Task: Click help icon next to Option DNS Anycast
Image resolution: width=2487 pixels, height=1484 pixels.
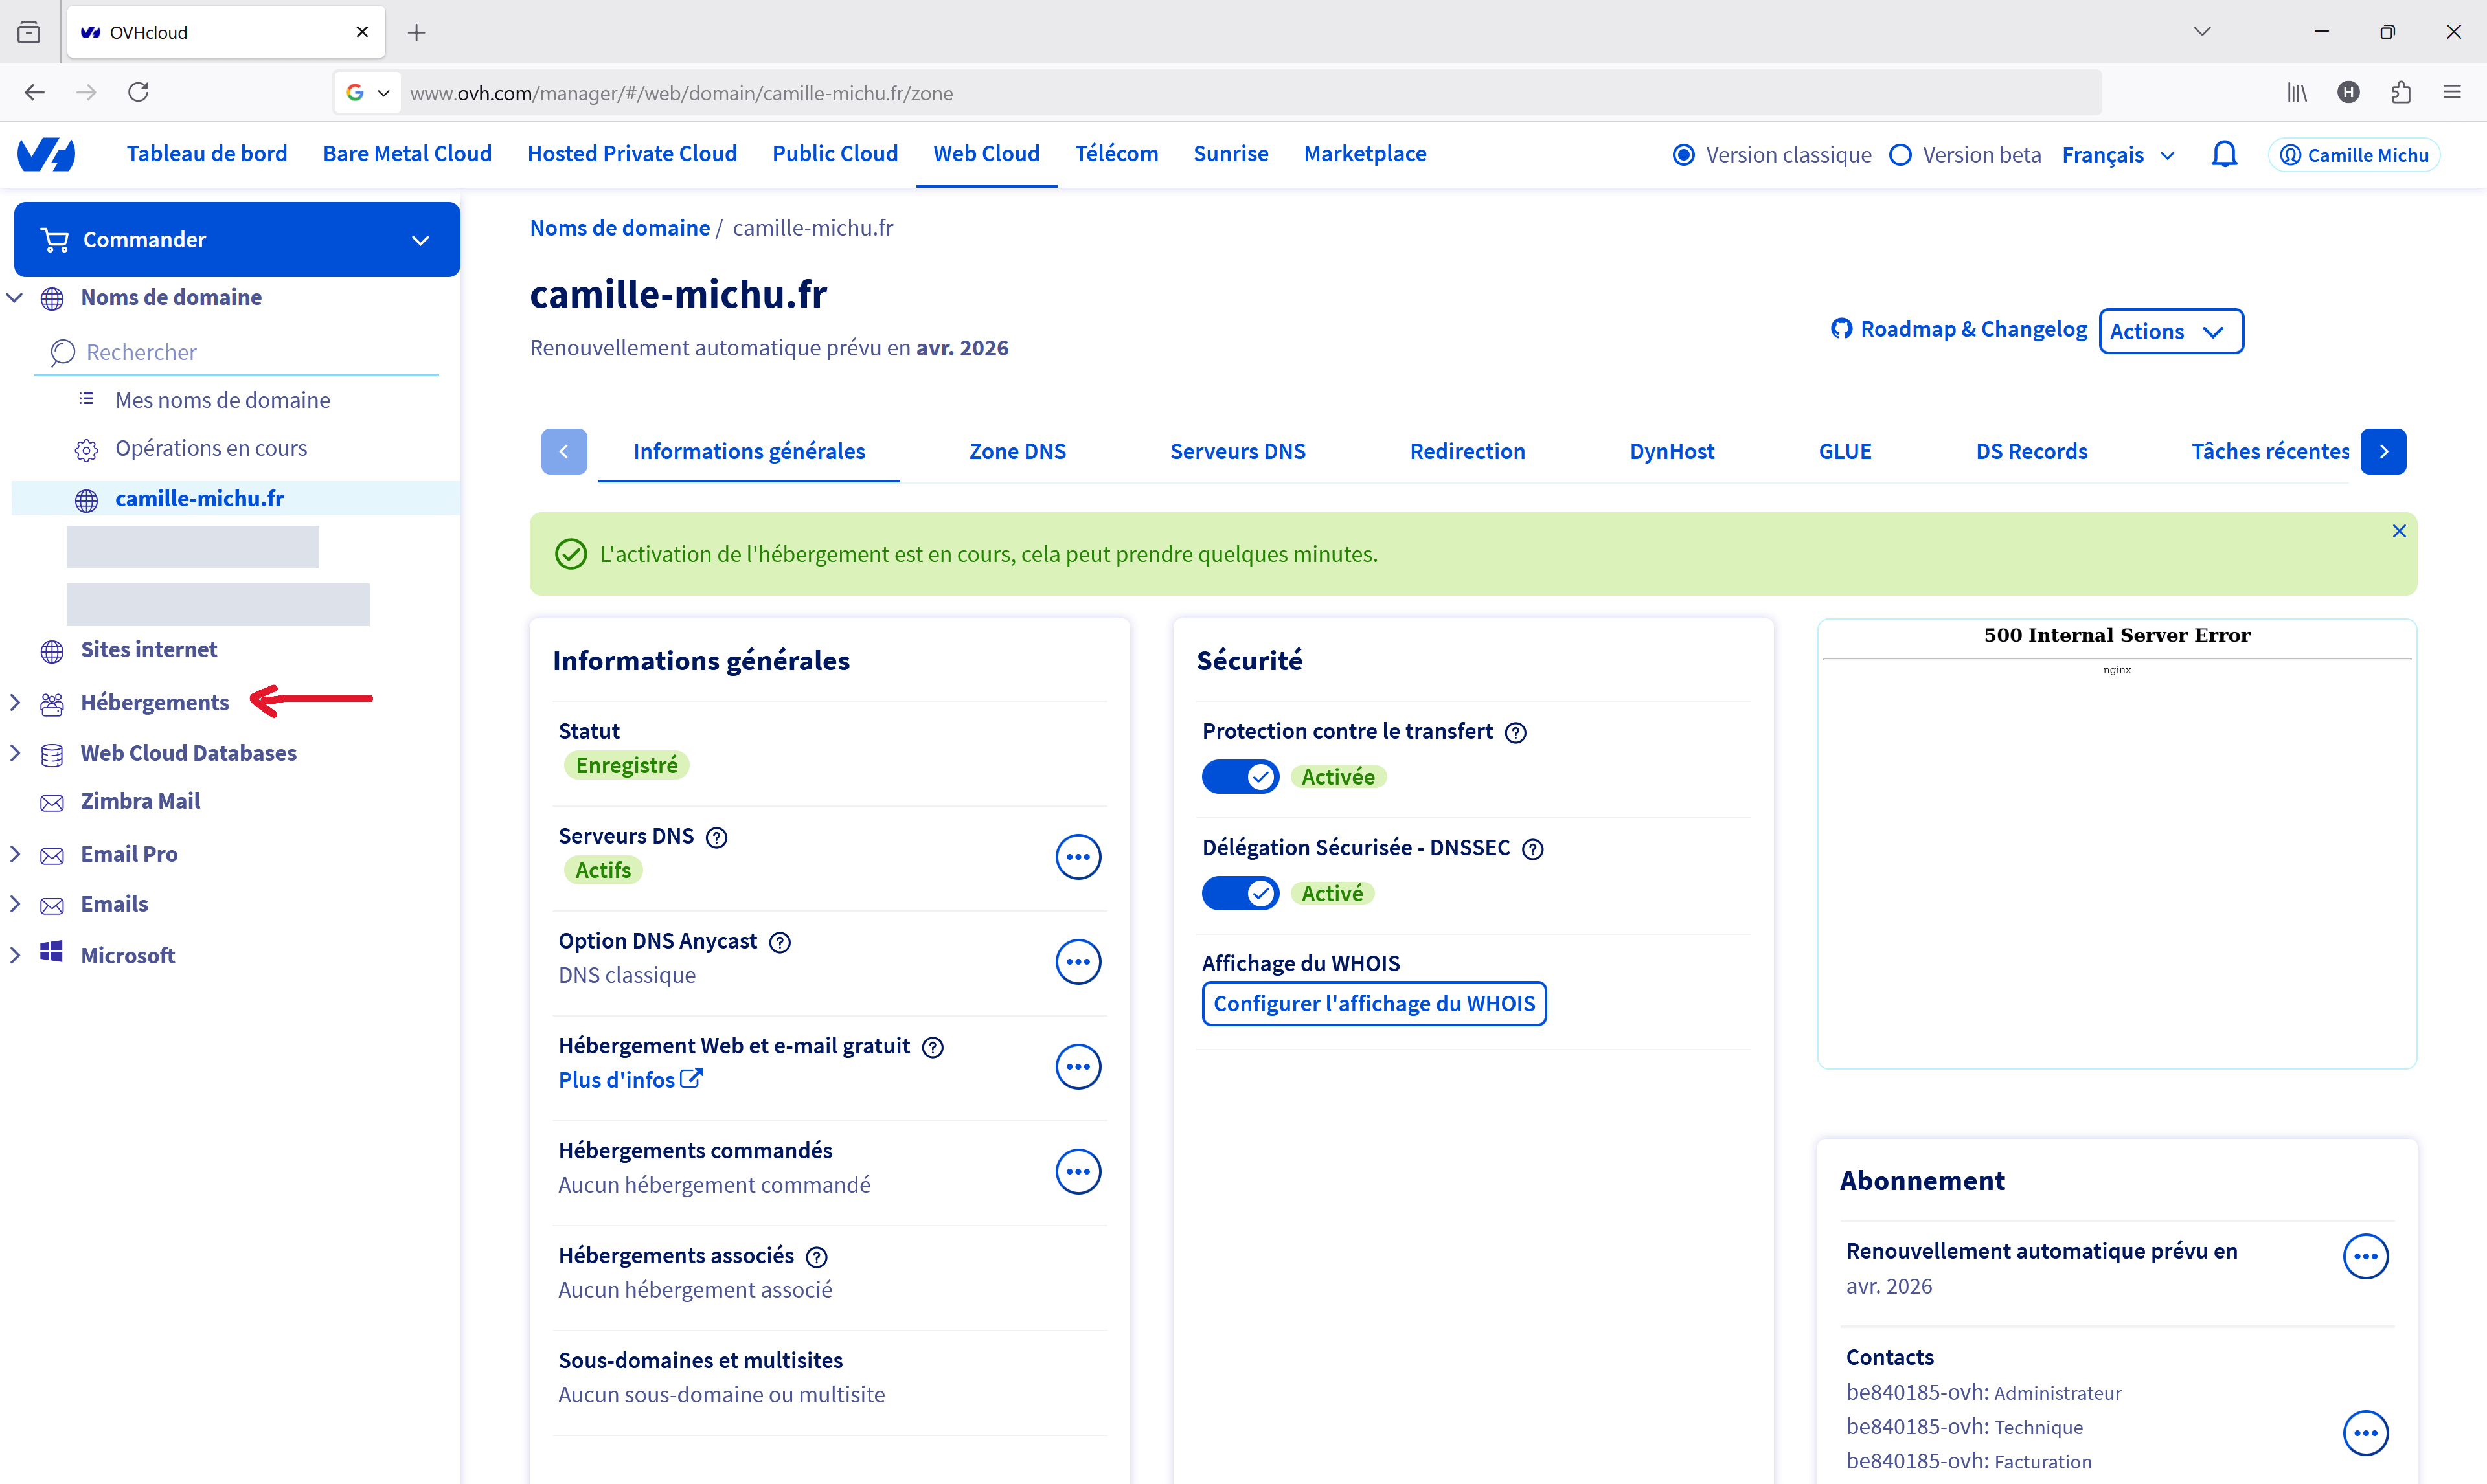Action: click(780, 942)
